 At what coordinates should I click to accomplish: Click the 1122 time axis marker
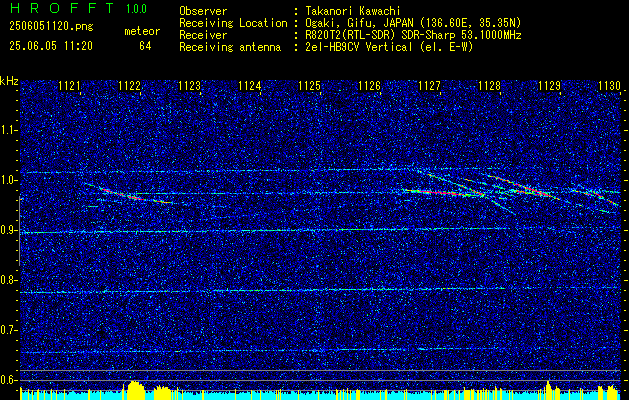[x=130, y=86]
